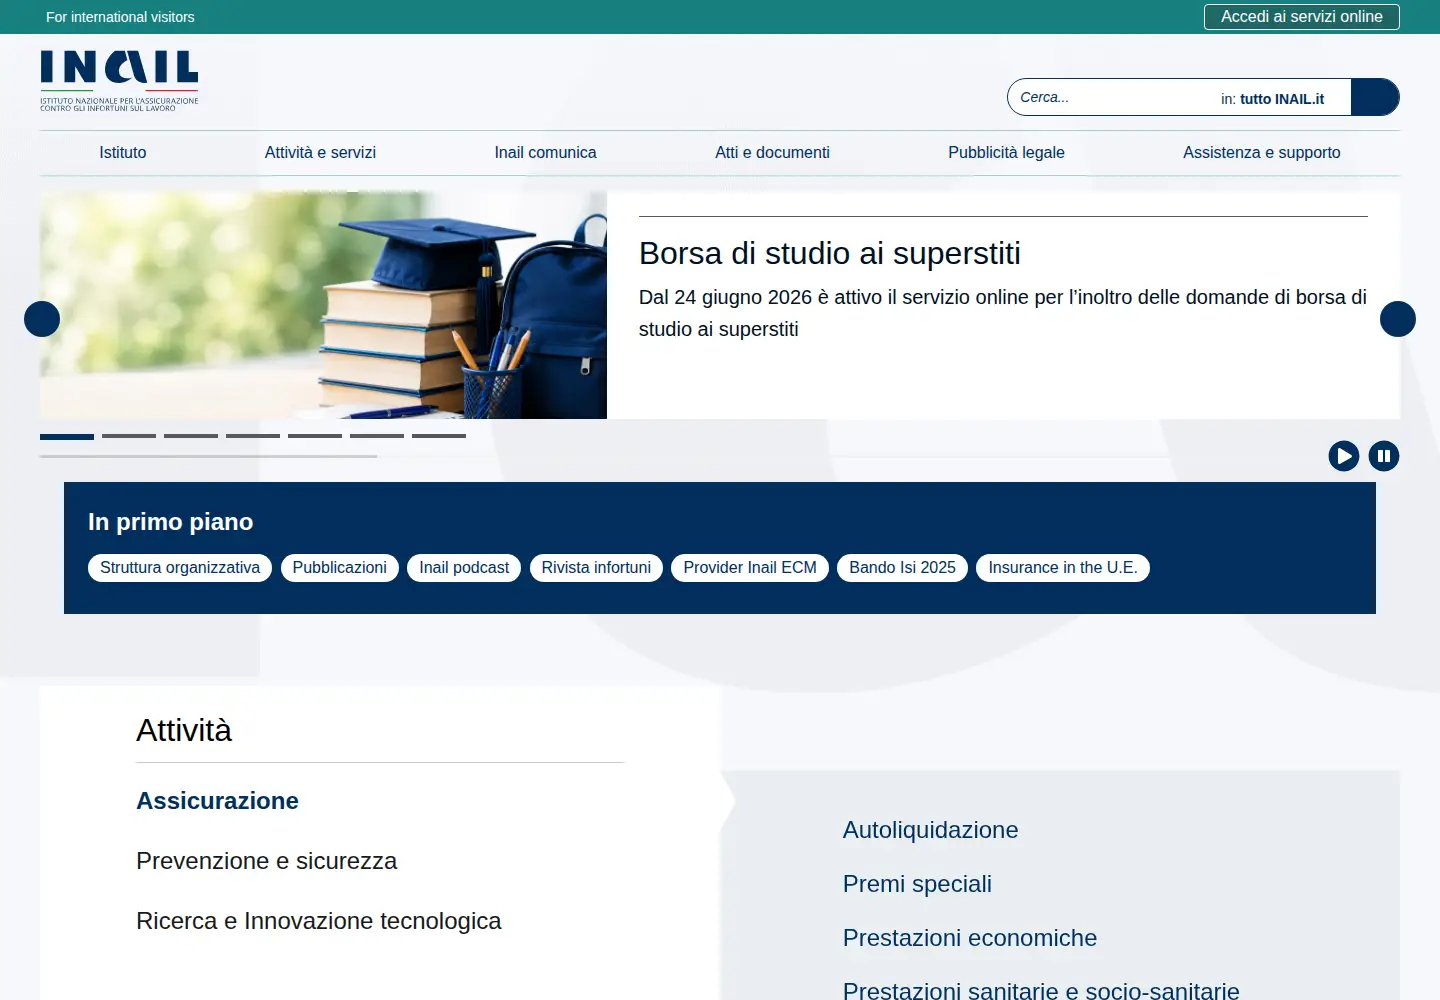
Task: Pause the carousel slideshow
Action: click(1384, 456)
